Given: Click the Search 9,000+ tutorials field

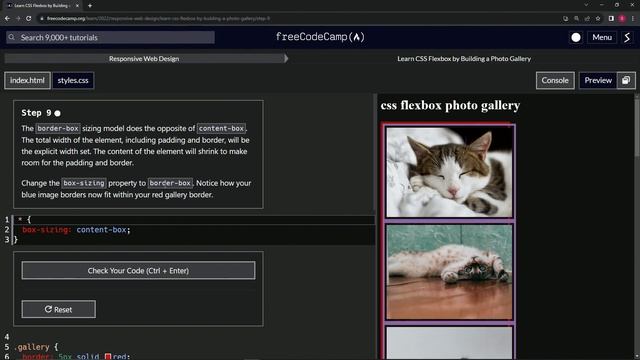Looking at the screenshot, I should [110, 38].
